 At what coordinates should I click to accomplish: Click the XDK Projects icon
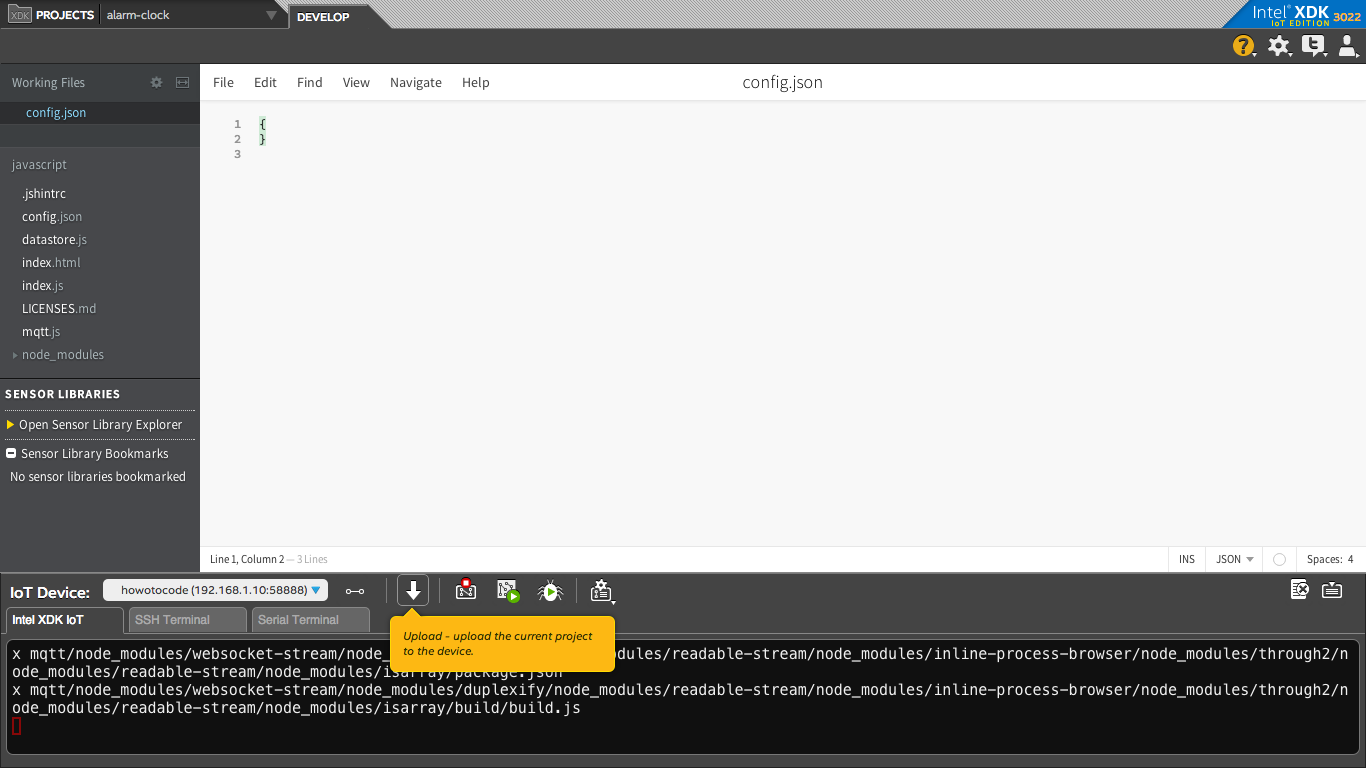tap(20, 15)
